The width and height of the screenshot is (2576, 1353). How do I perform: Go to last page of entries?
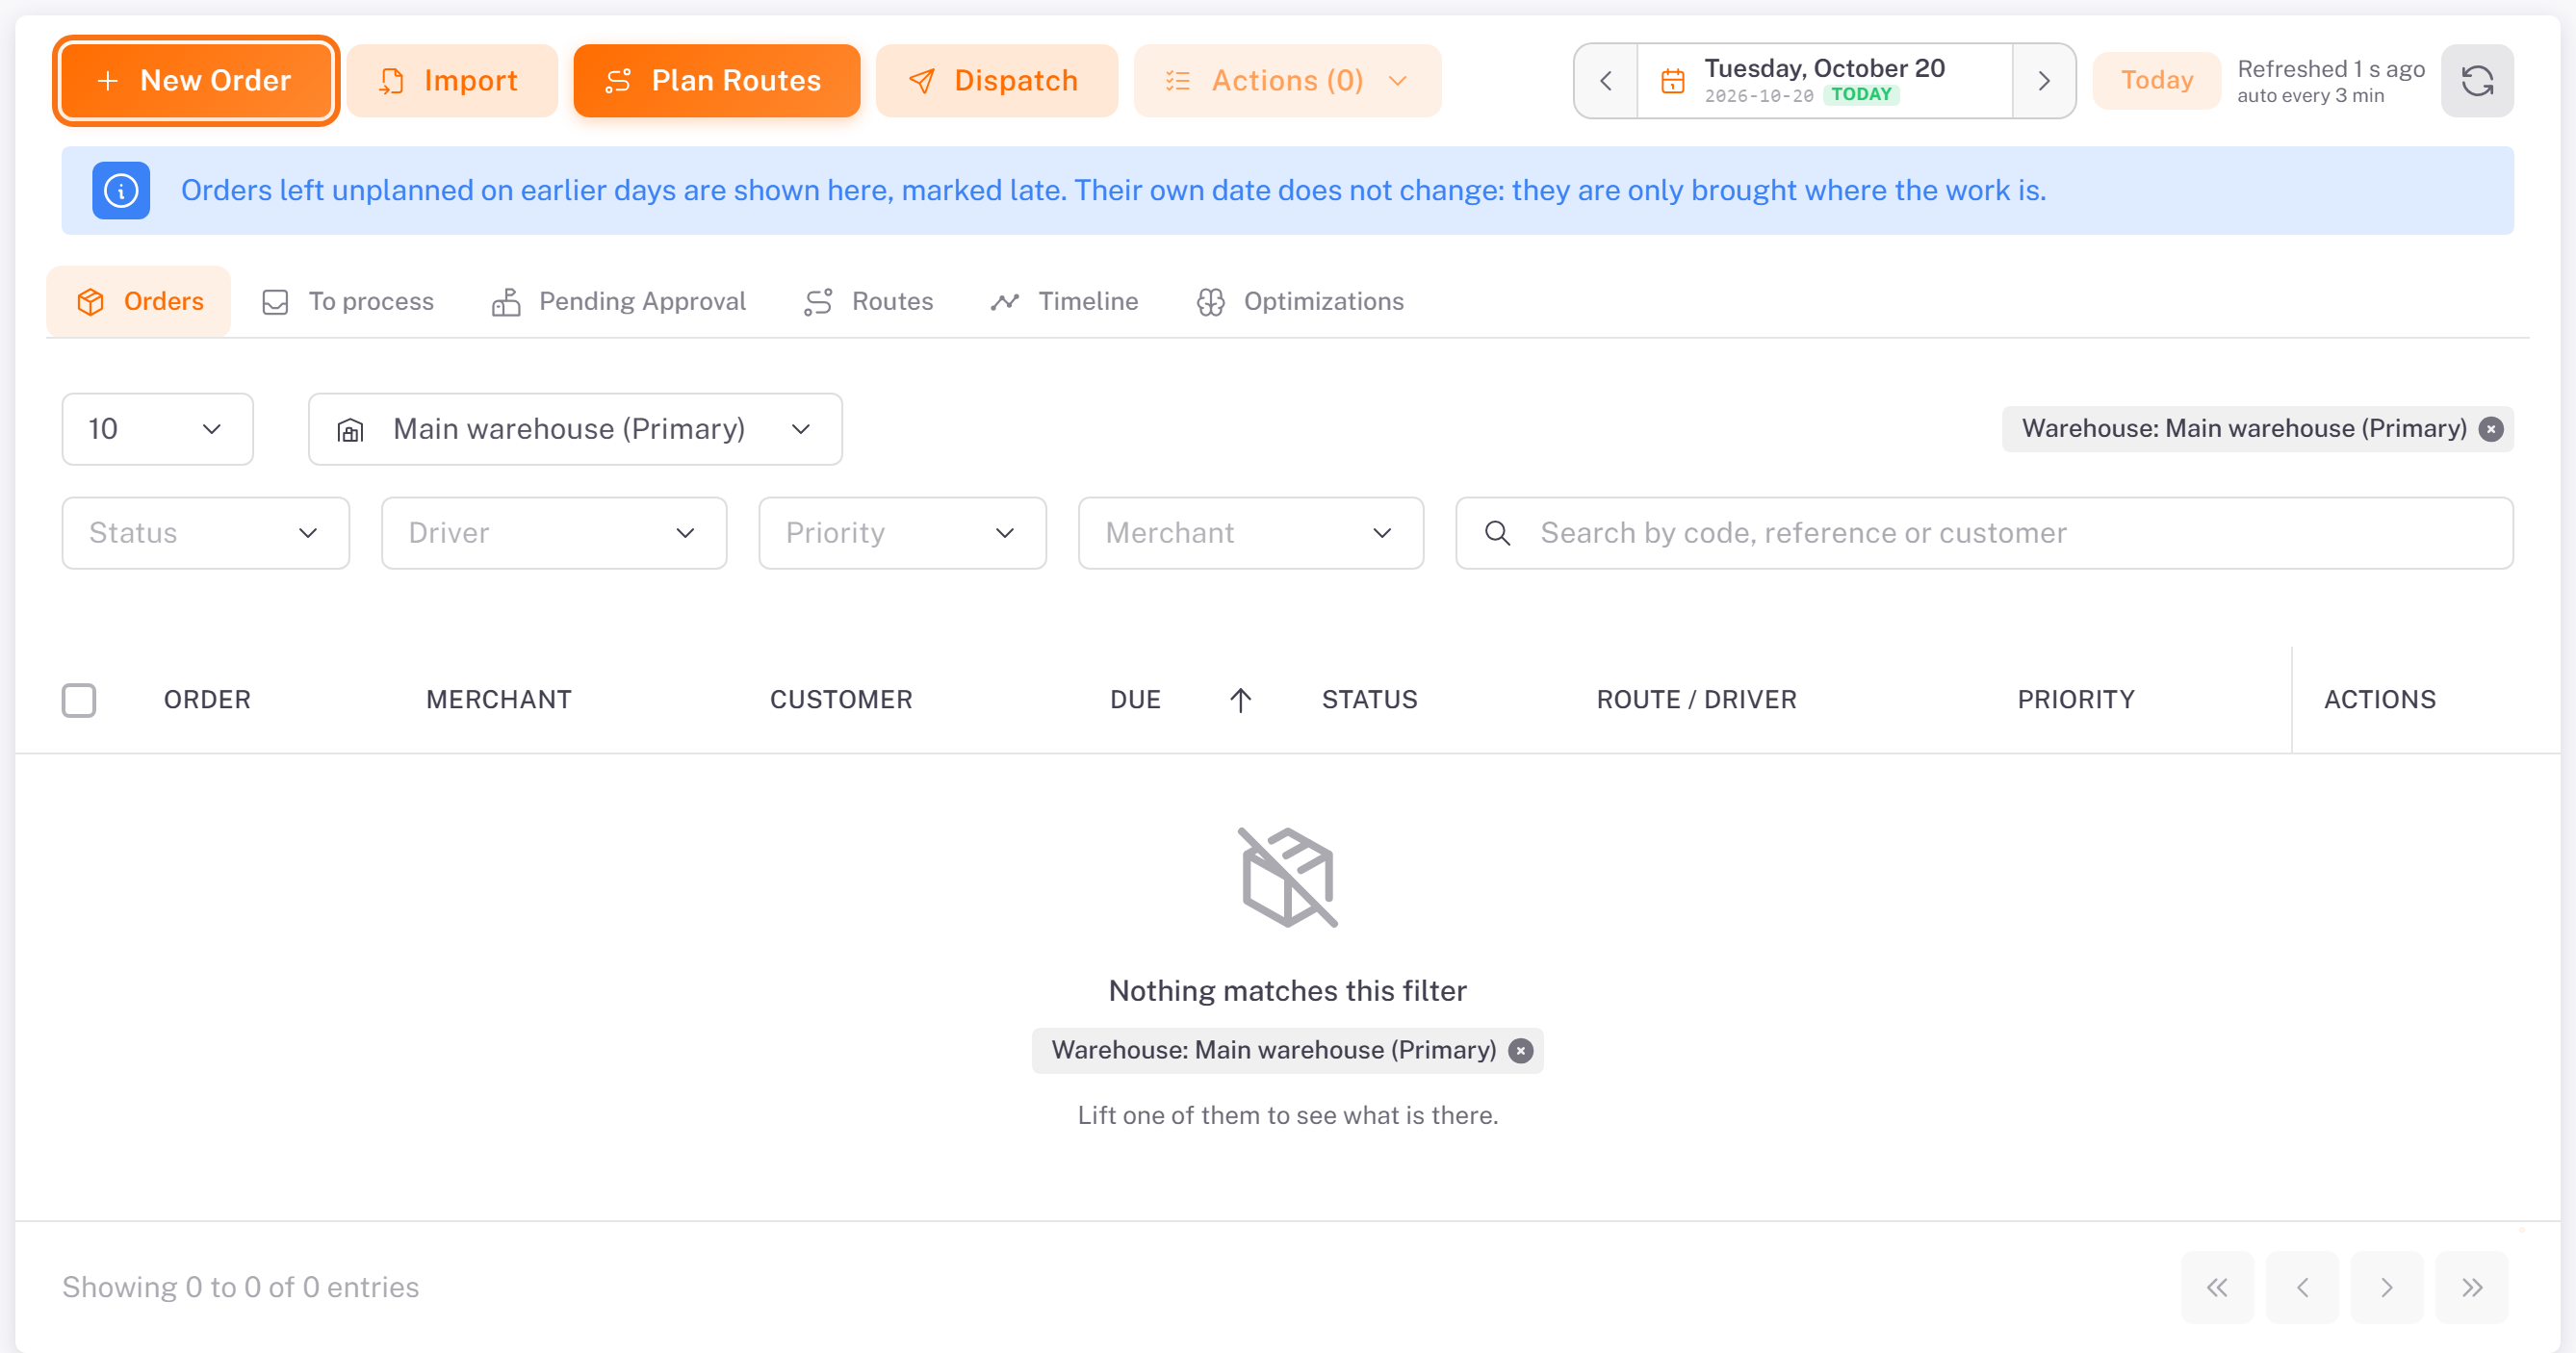click(x=2471, y=1287)
